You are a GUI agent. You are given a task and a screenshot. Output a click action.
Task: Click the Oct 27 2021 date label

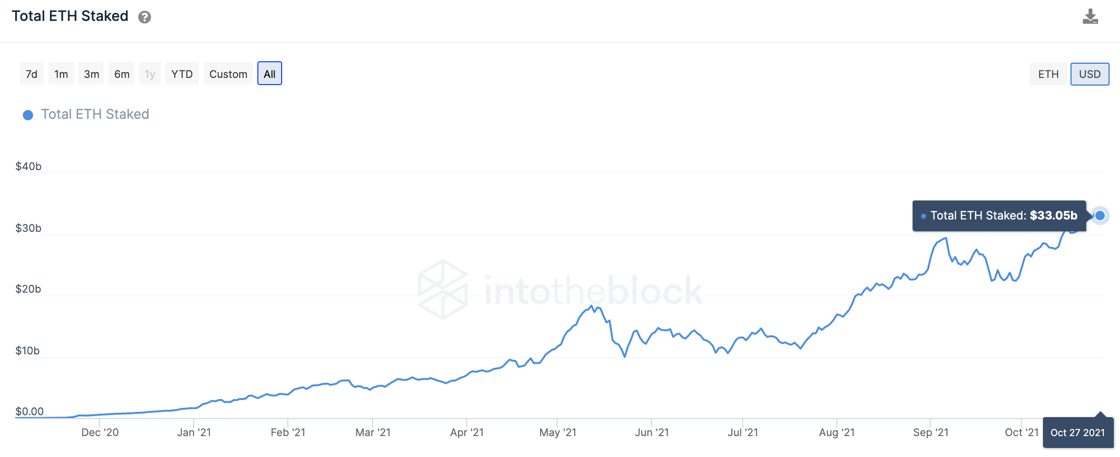1077,433
